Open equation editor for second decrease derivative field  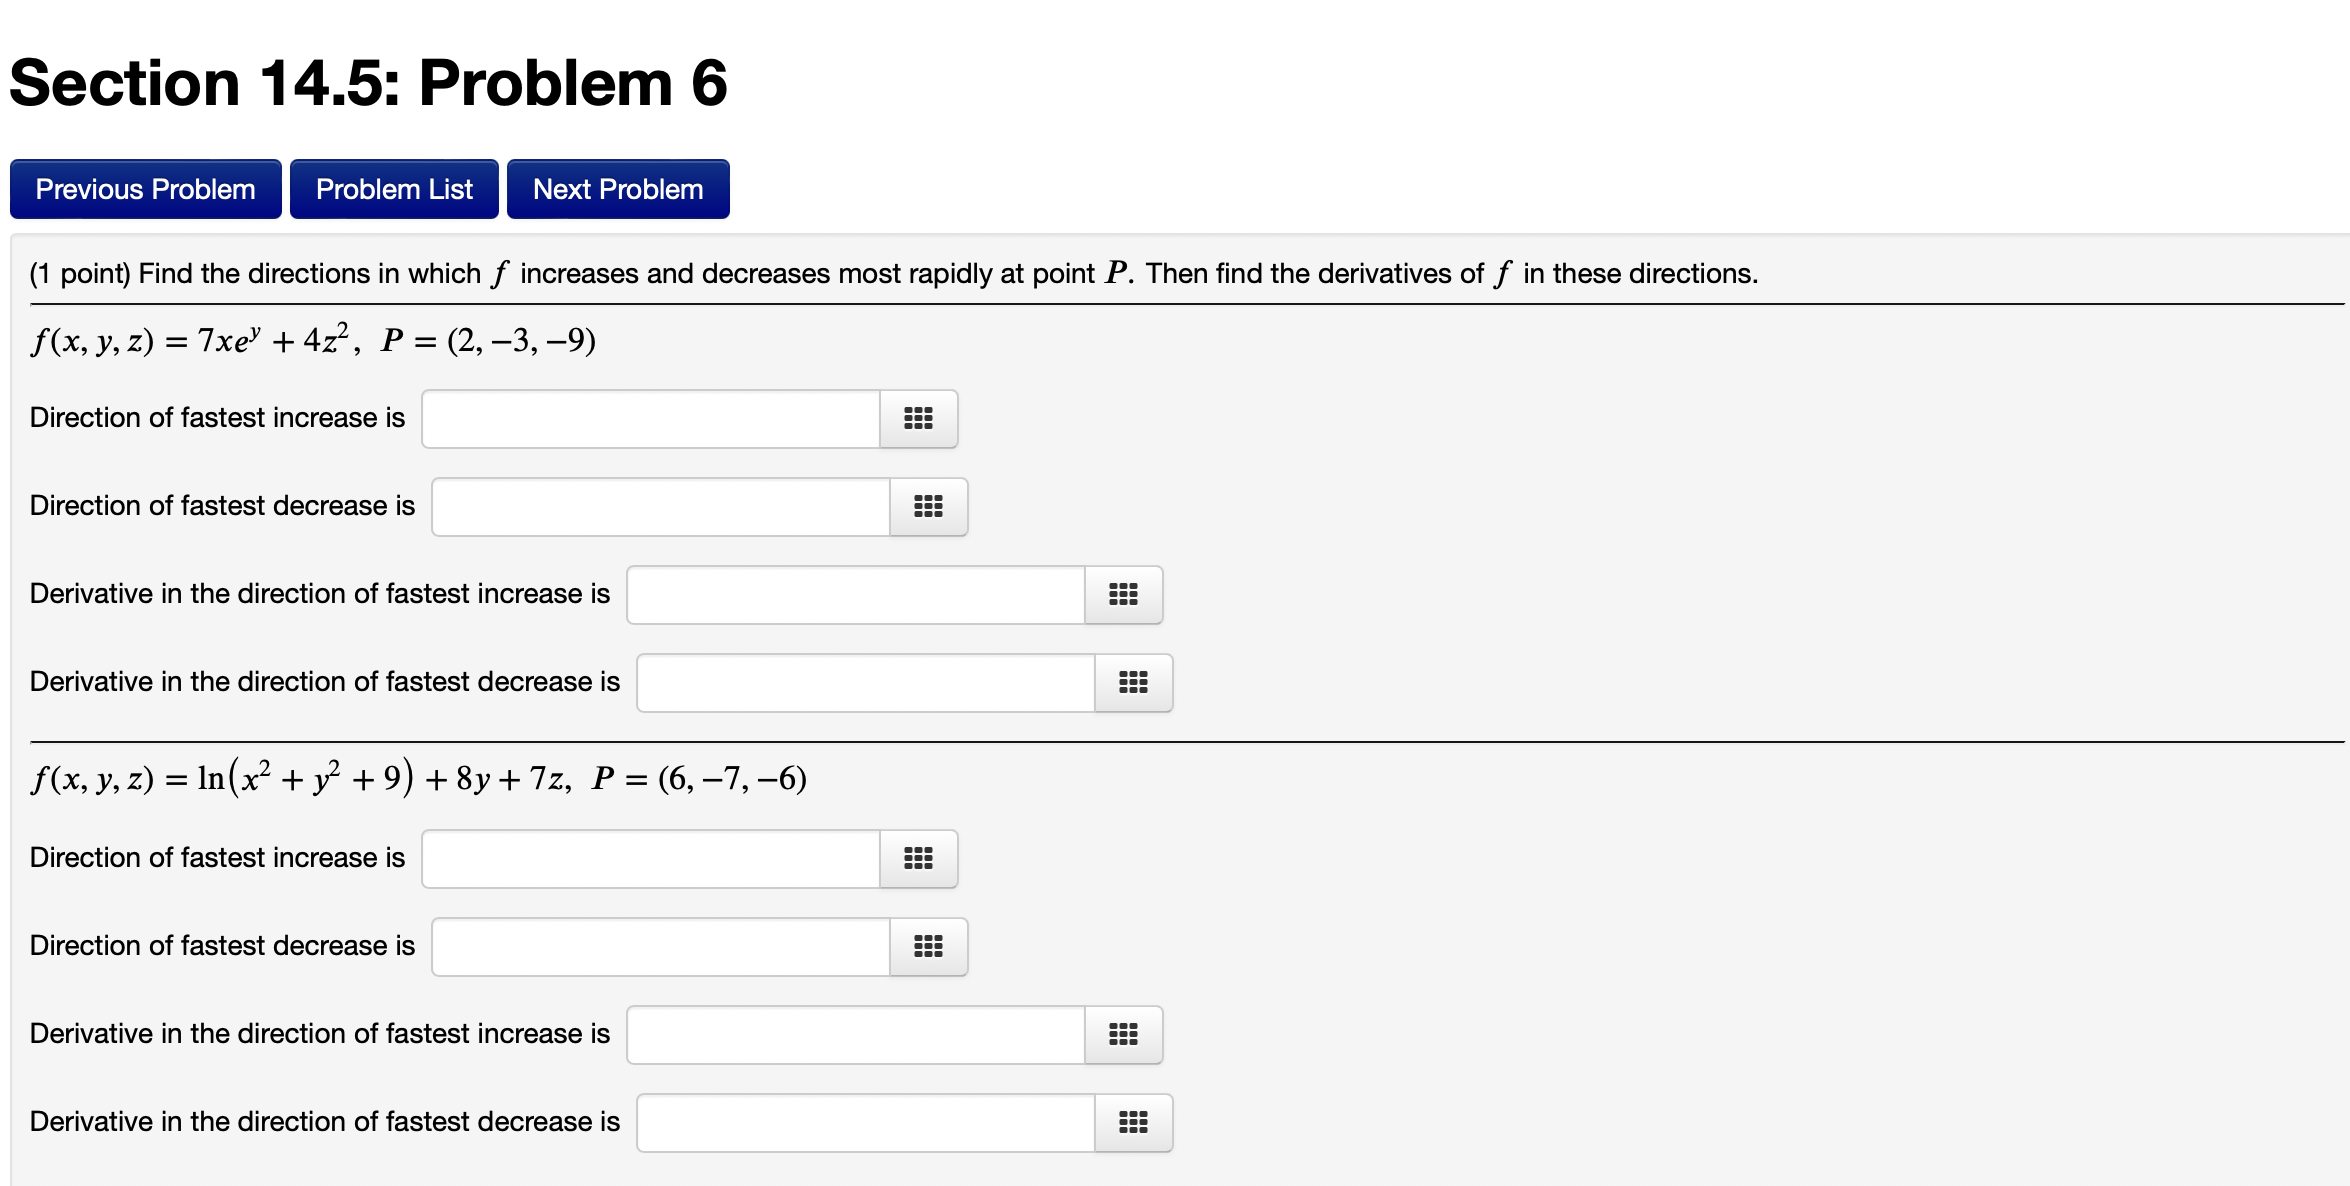tap(1131, 1122)
